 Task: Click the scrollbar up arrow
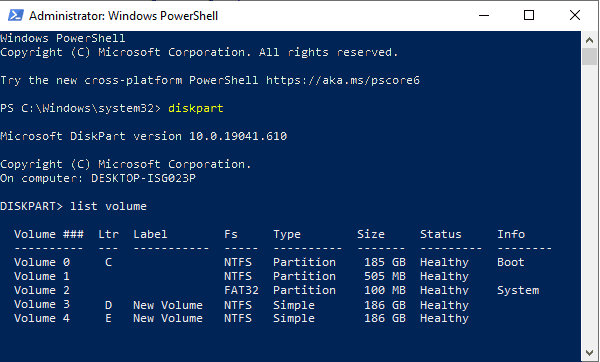tap(589, 40)
